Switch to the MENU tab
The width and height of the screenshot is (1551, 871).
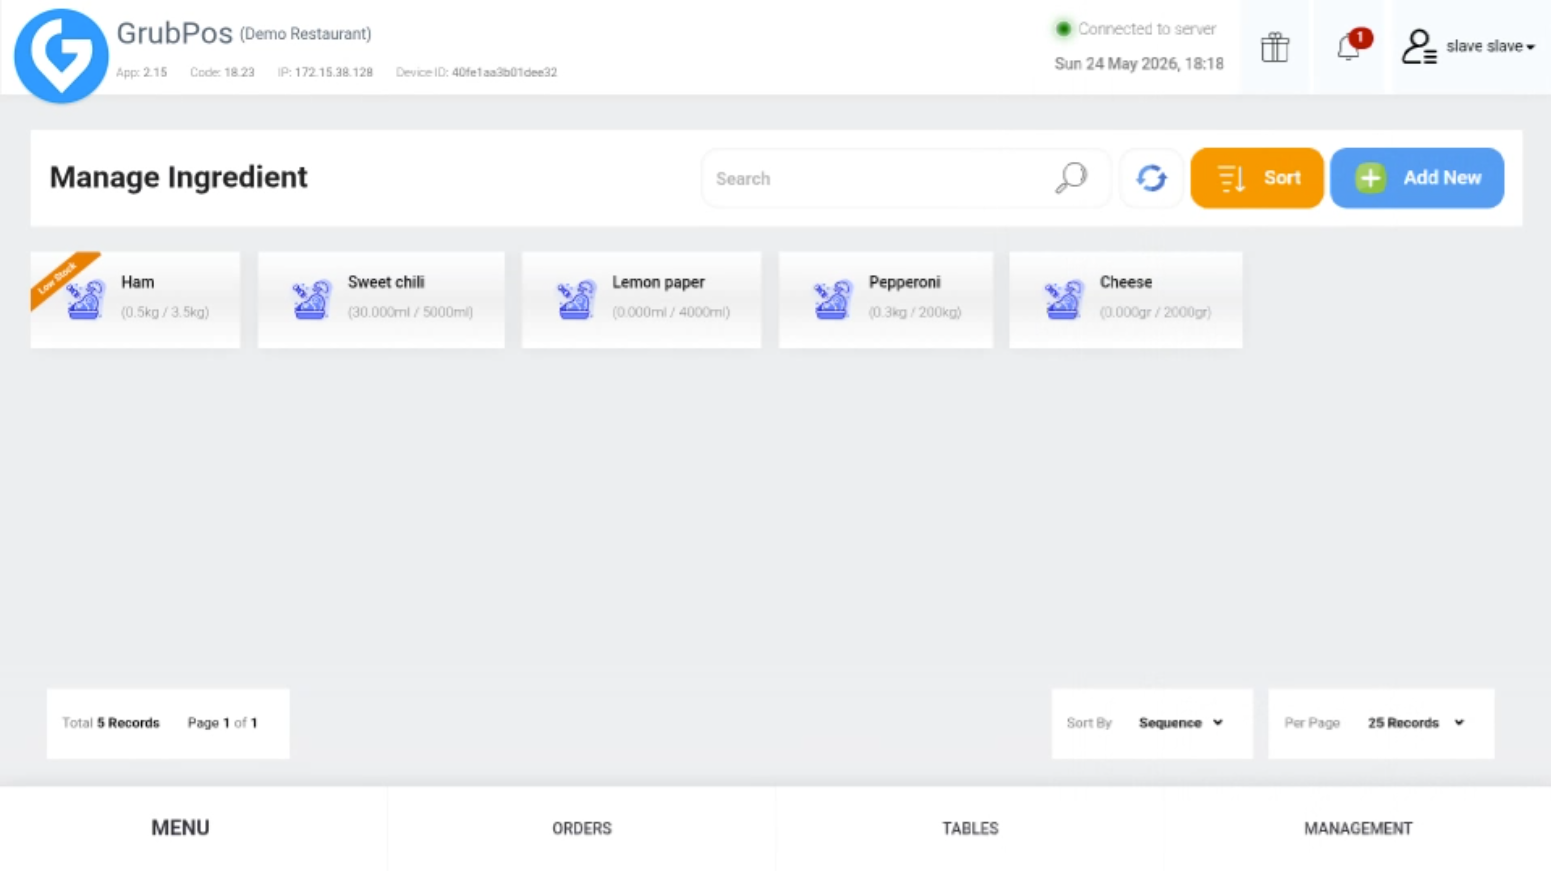(x=180, y=828)
